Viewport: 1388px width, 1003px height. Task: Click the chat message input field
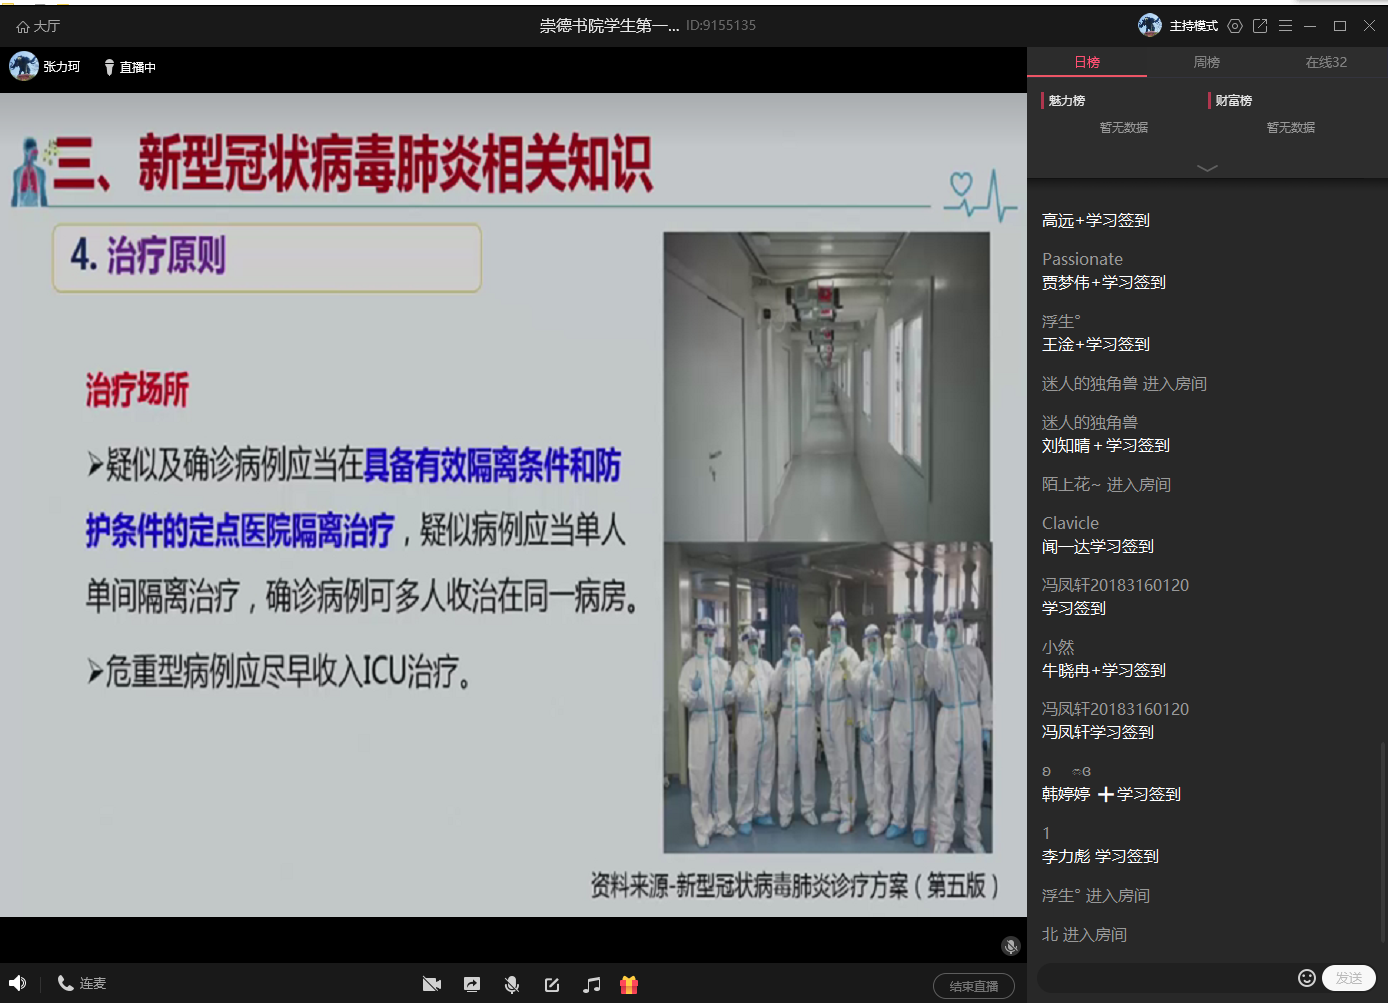click(1165, 977)
